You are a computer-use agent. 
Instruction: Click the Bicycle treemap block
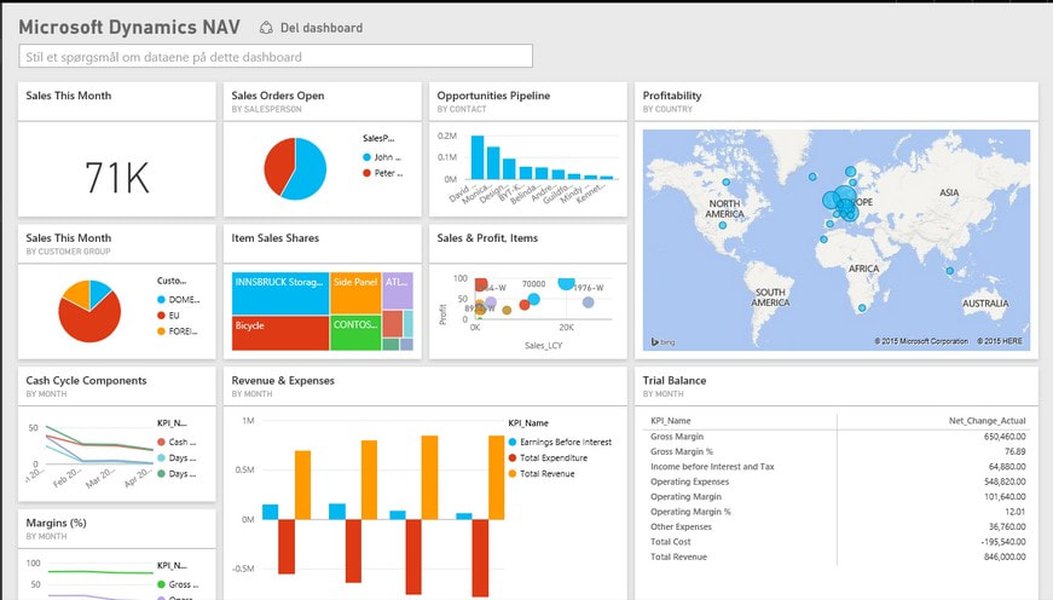280,333
